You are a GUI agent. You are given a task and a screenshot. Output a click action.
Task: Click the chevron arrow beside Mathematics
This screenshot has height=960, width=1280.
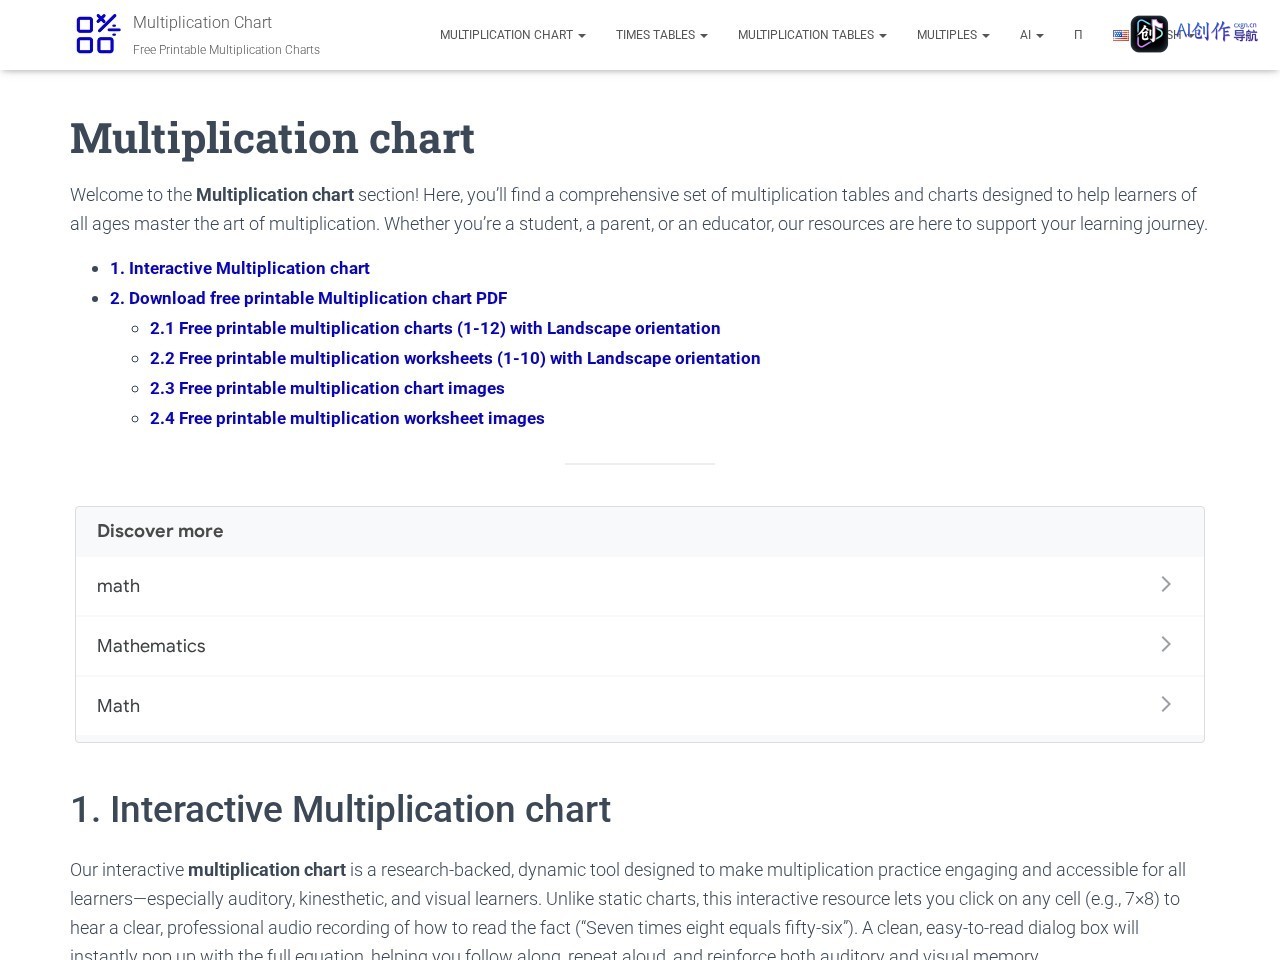tap(1166, 644)
